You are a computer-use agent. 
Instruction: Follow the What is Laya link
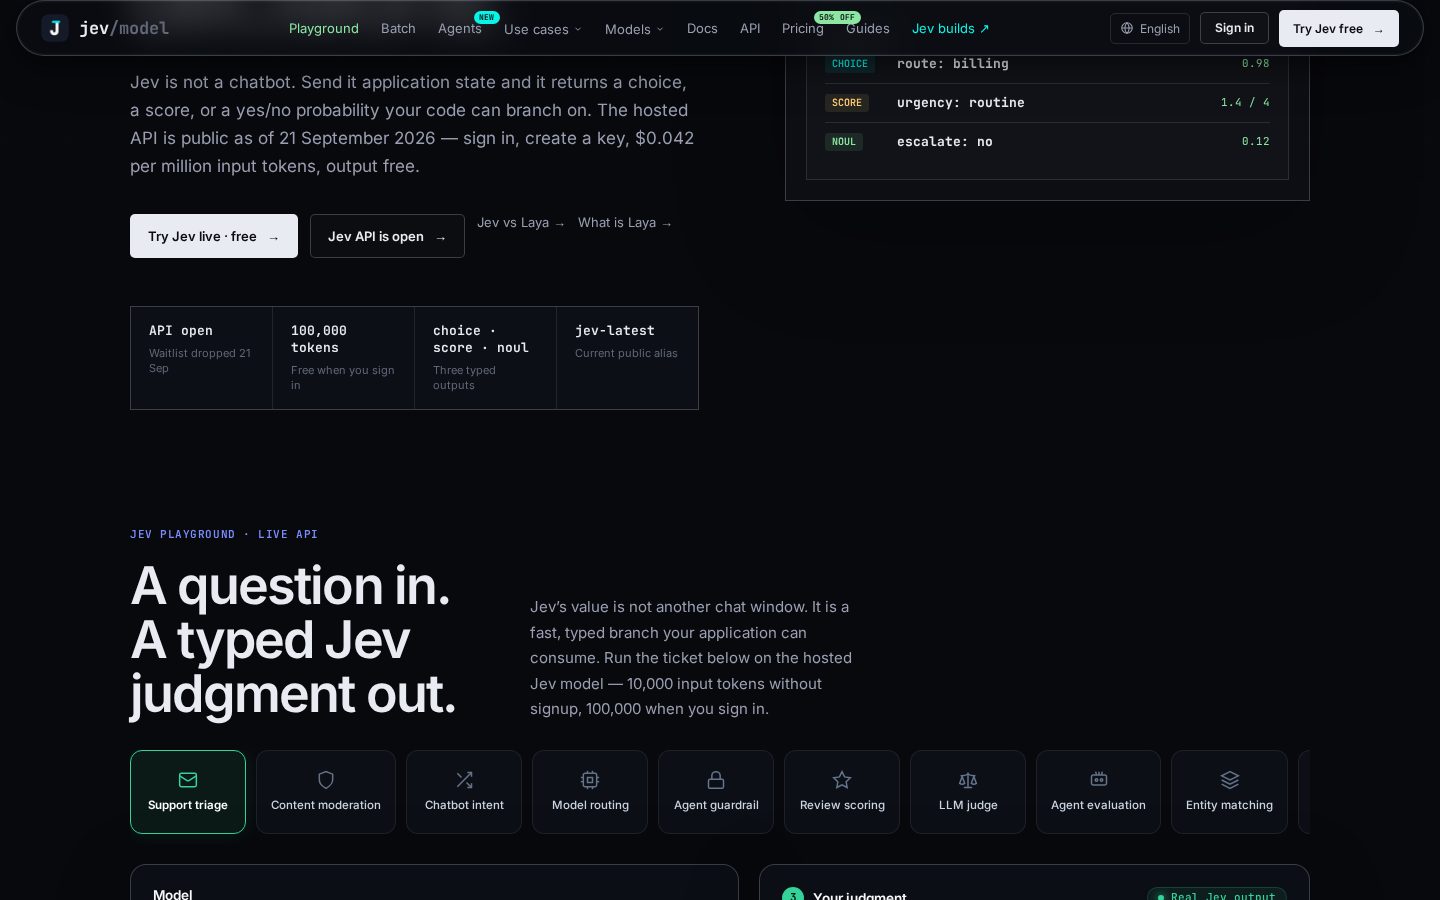[625, 223]
